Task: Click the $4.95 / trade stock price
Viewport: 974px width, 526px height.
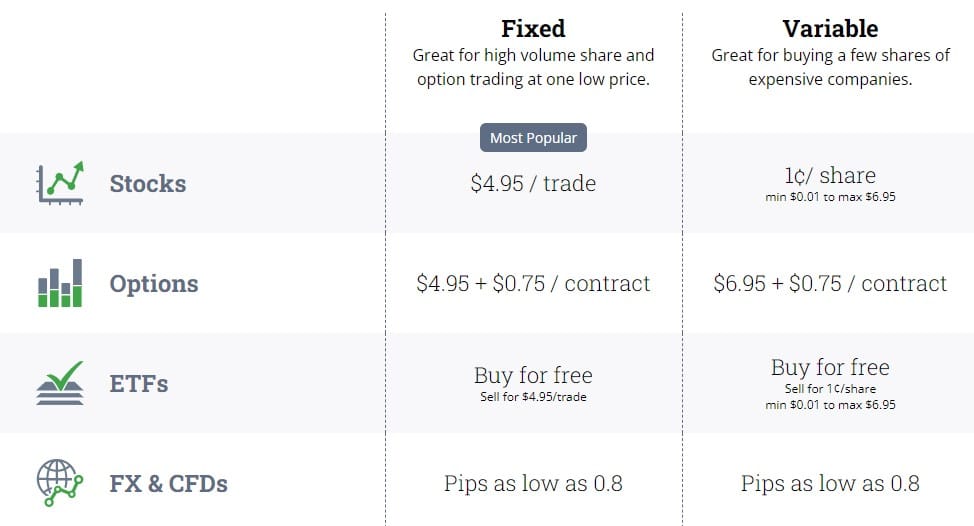Action: pyautogui.click(x=533, y=184)
